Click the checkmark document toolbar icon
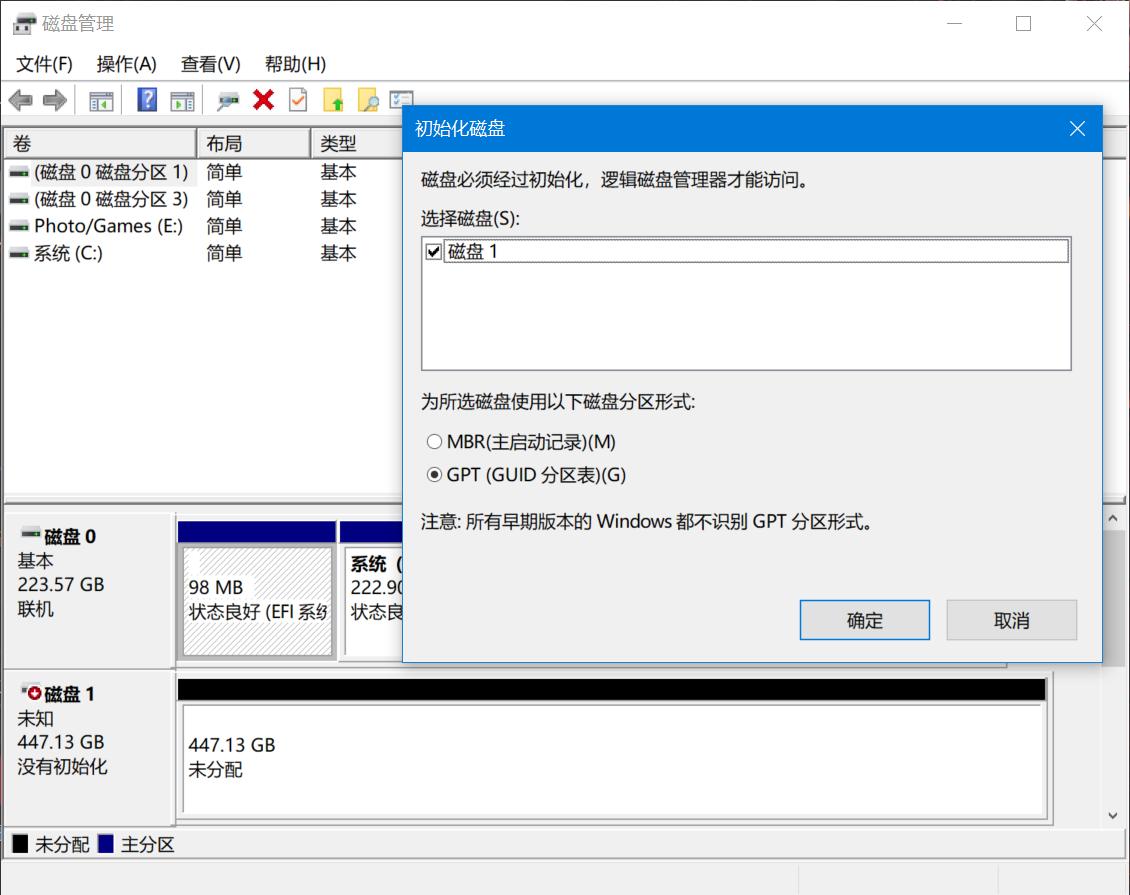 tap(297, 100)
